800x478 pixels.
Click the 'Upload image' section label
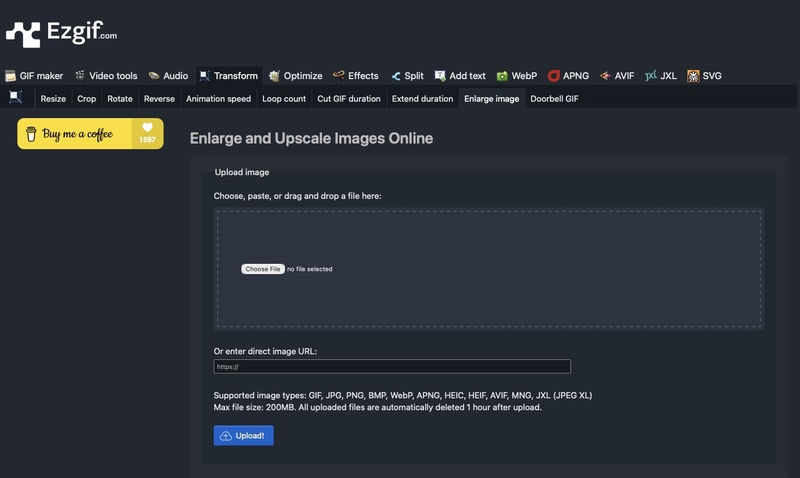[x=242, y=172]
